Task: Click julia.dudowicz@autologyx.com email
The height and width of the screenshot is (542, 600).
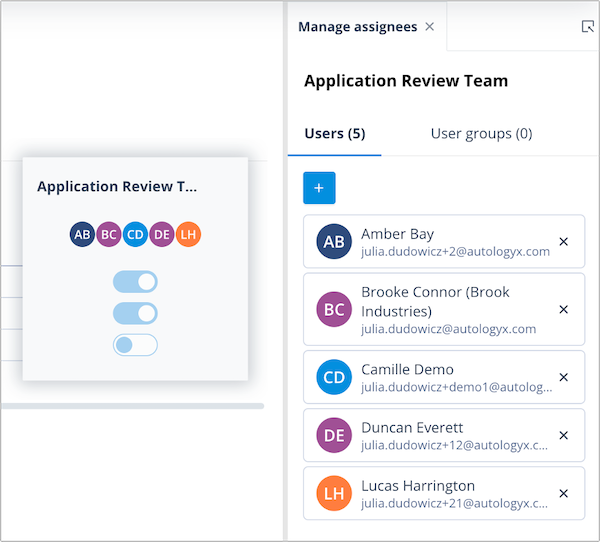Action: [448, 329]
